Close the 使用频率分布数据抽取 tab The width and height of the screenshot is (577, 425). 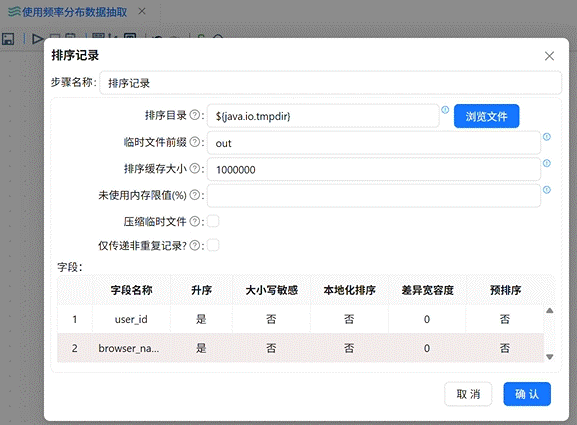point(142,11)
